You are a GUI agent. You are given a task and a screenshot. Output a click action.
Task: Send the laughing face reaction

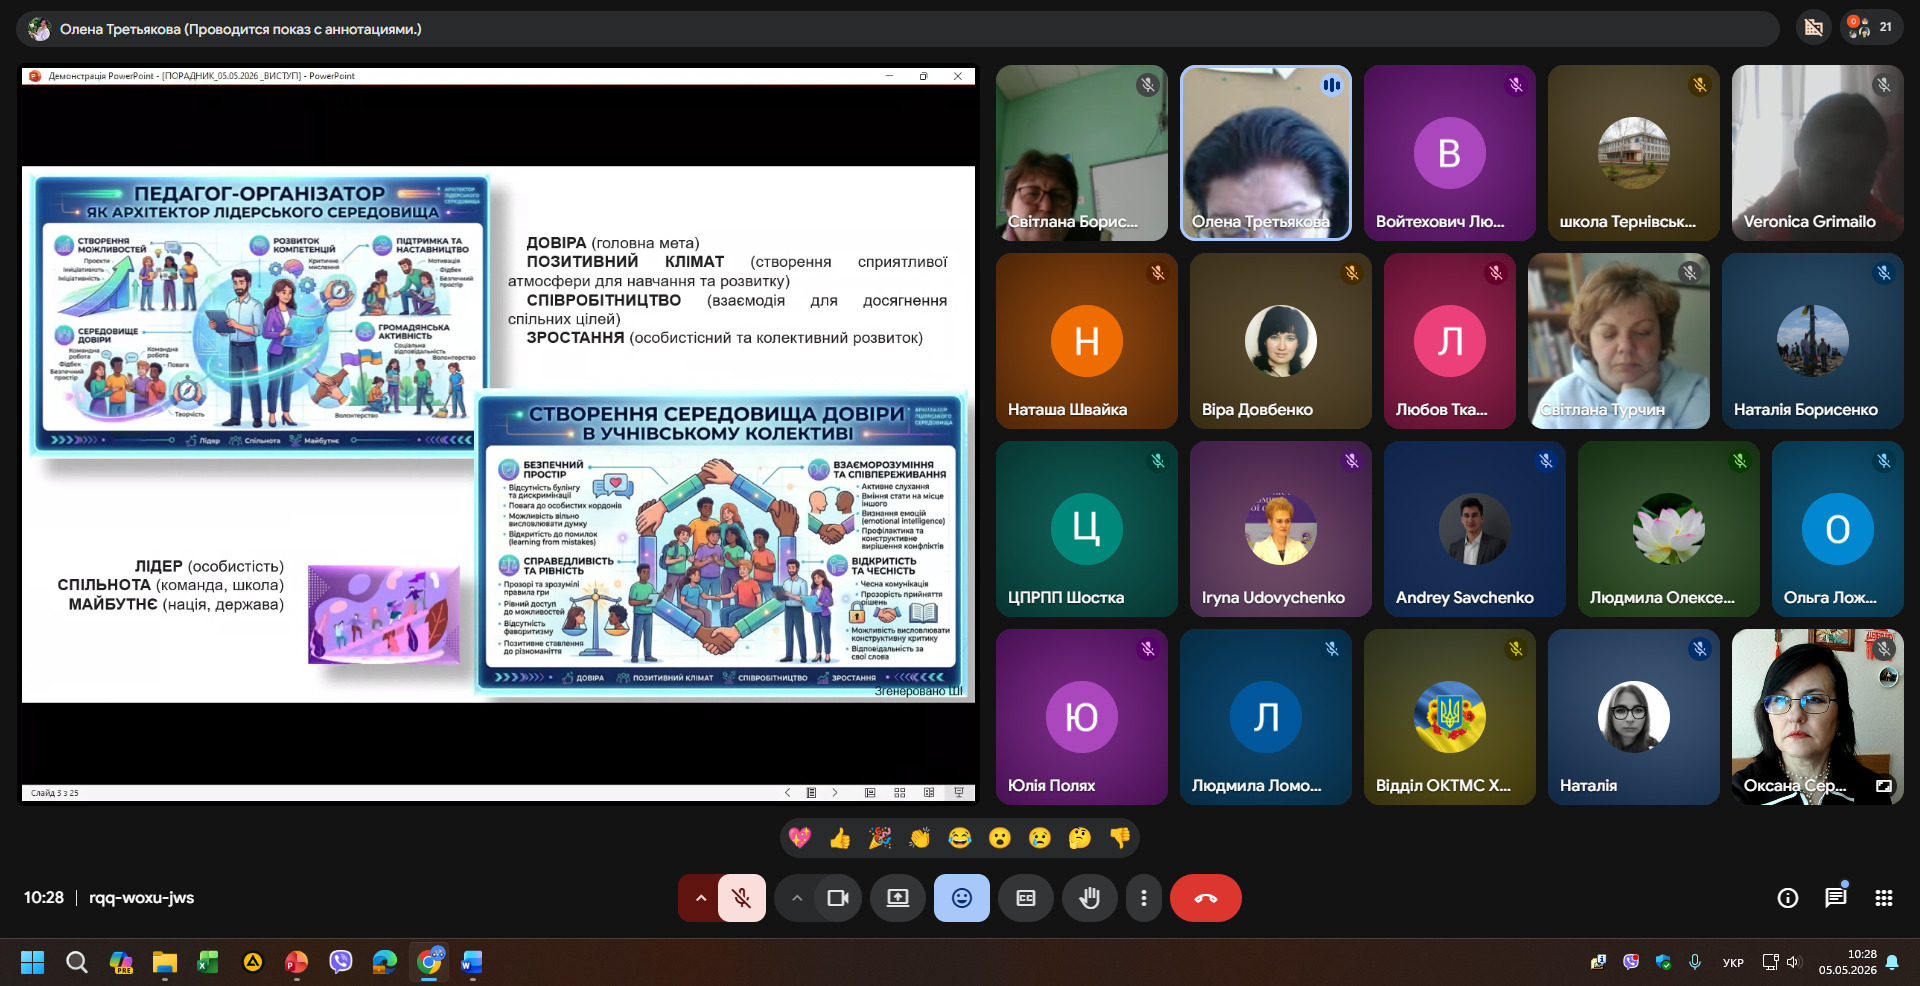click(960, 838)
